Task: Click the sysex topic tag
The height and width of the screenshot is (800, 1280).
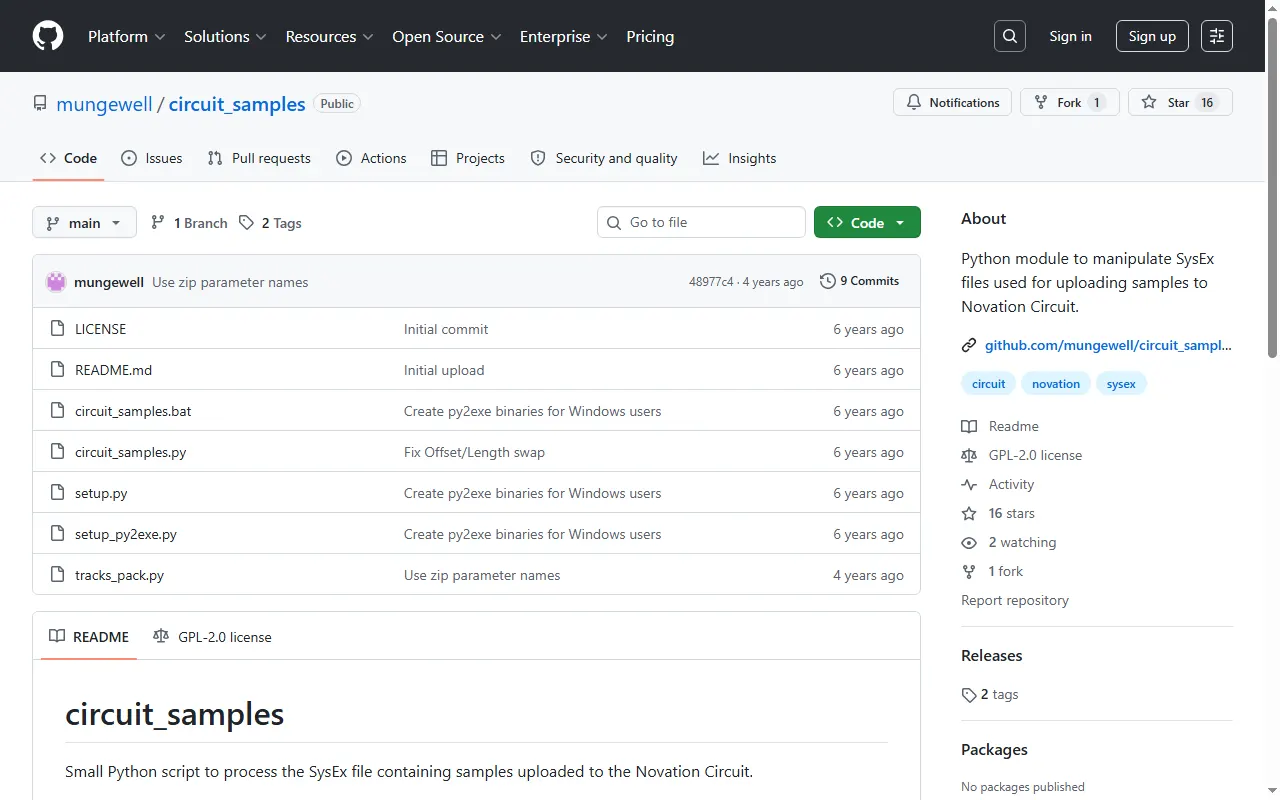Action: [x=1121, y=384]
